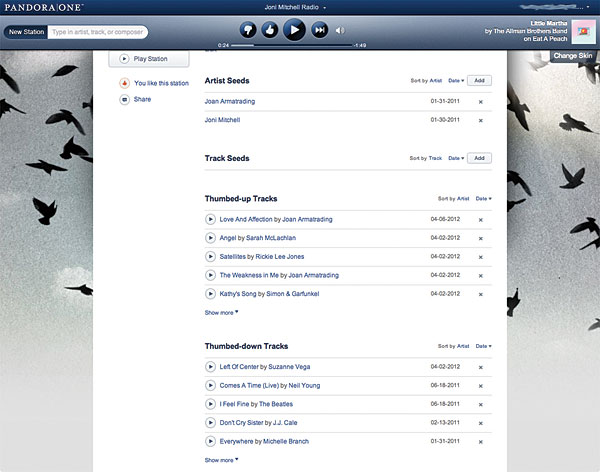Open Thumbed-down Tracks Date sort dropdown
The width and height of the screenshot is (600, 472).
[x=484, y=346]
